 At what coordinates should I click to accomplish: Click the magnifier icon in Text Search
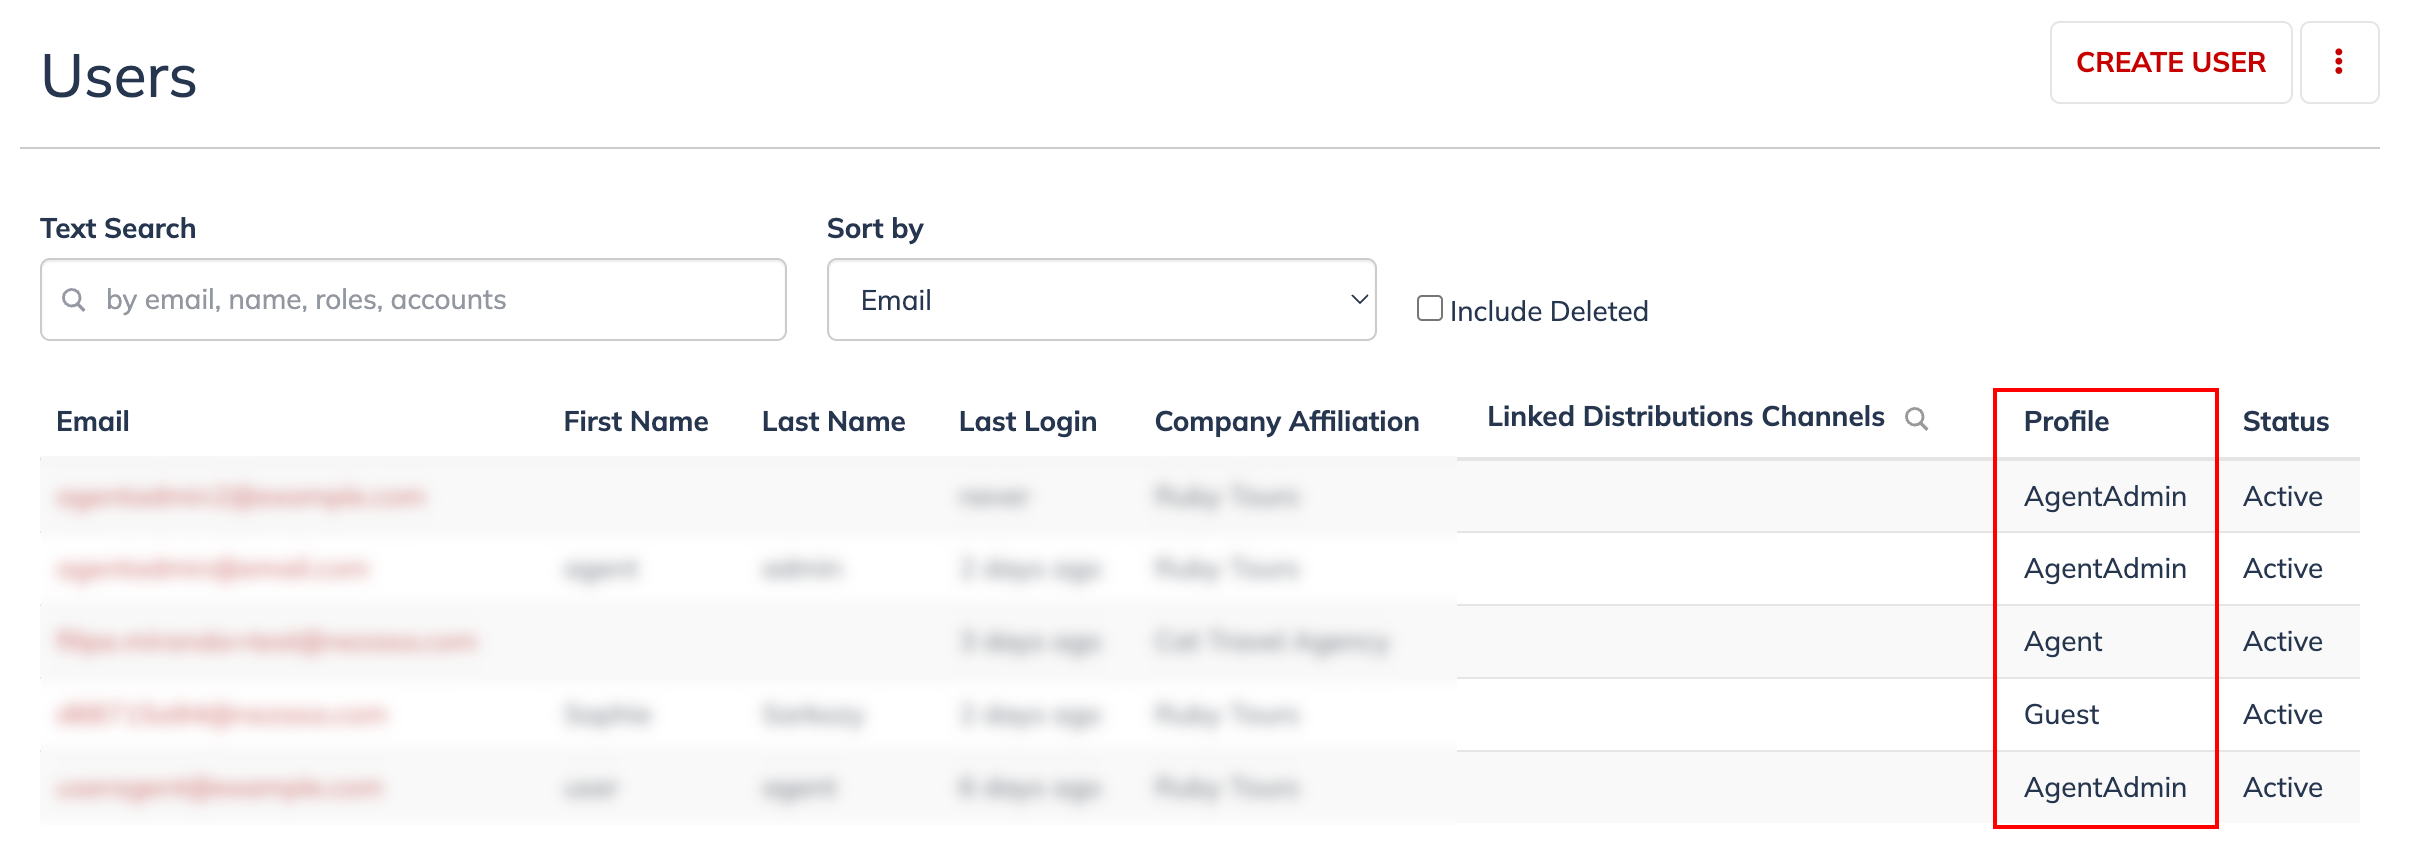click(x=73, y=300)
